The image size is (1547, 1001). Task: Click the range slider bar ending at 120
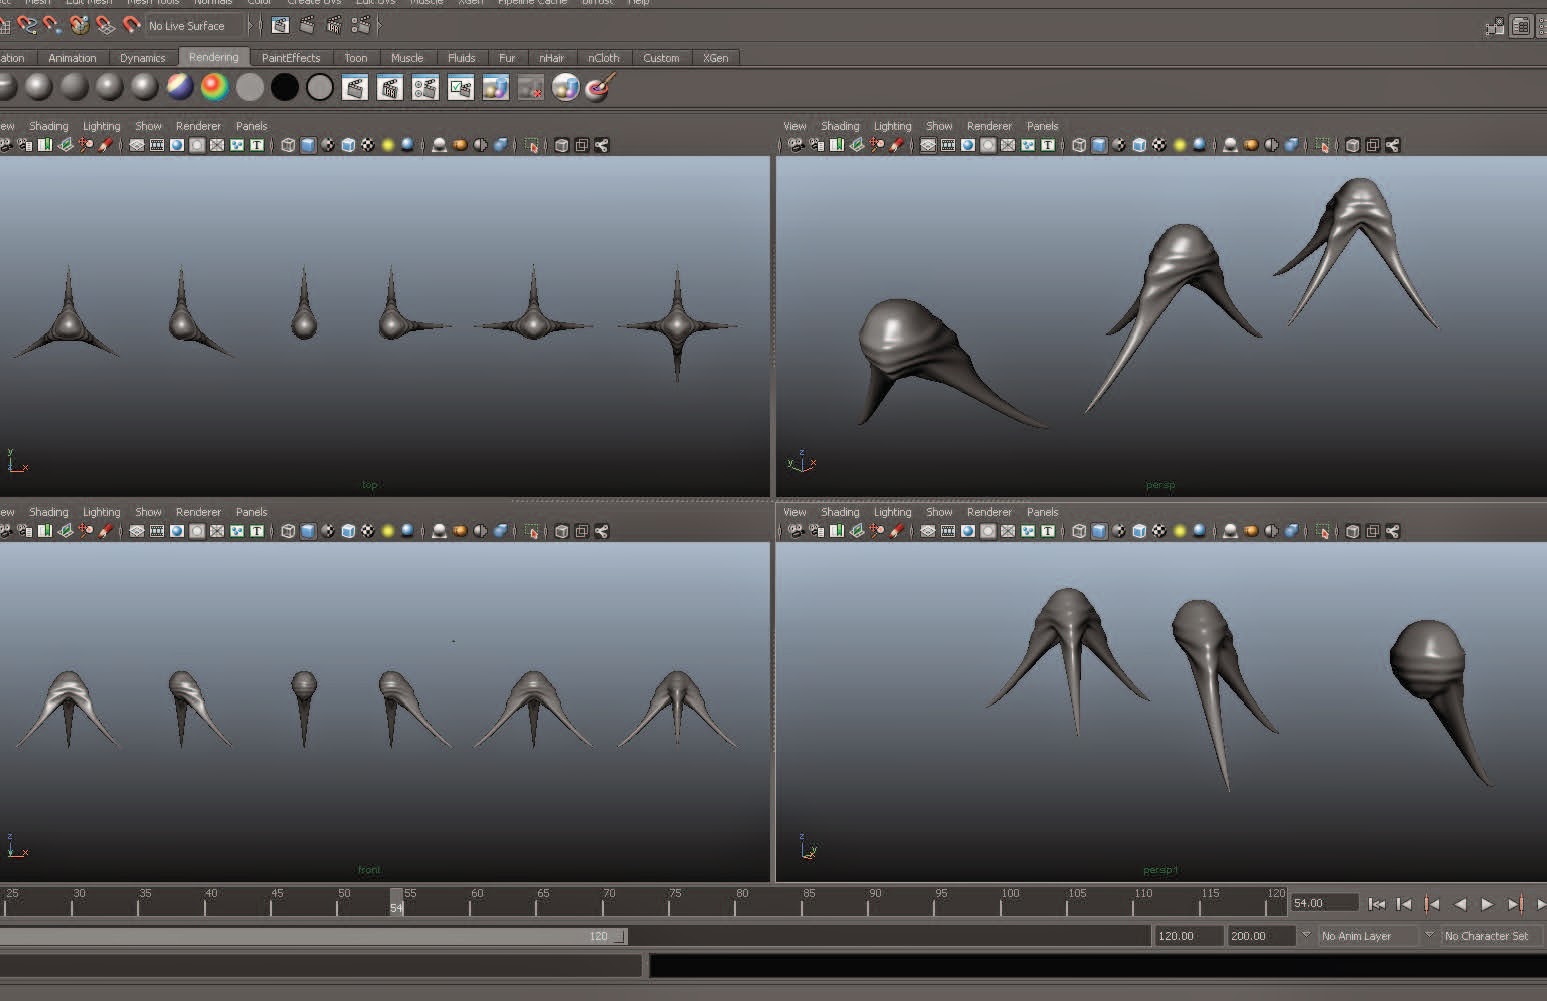(312, 936)
